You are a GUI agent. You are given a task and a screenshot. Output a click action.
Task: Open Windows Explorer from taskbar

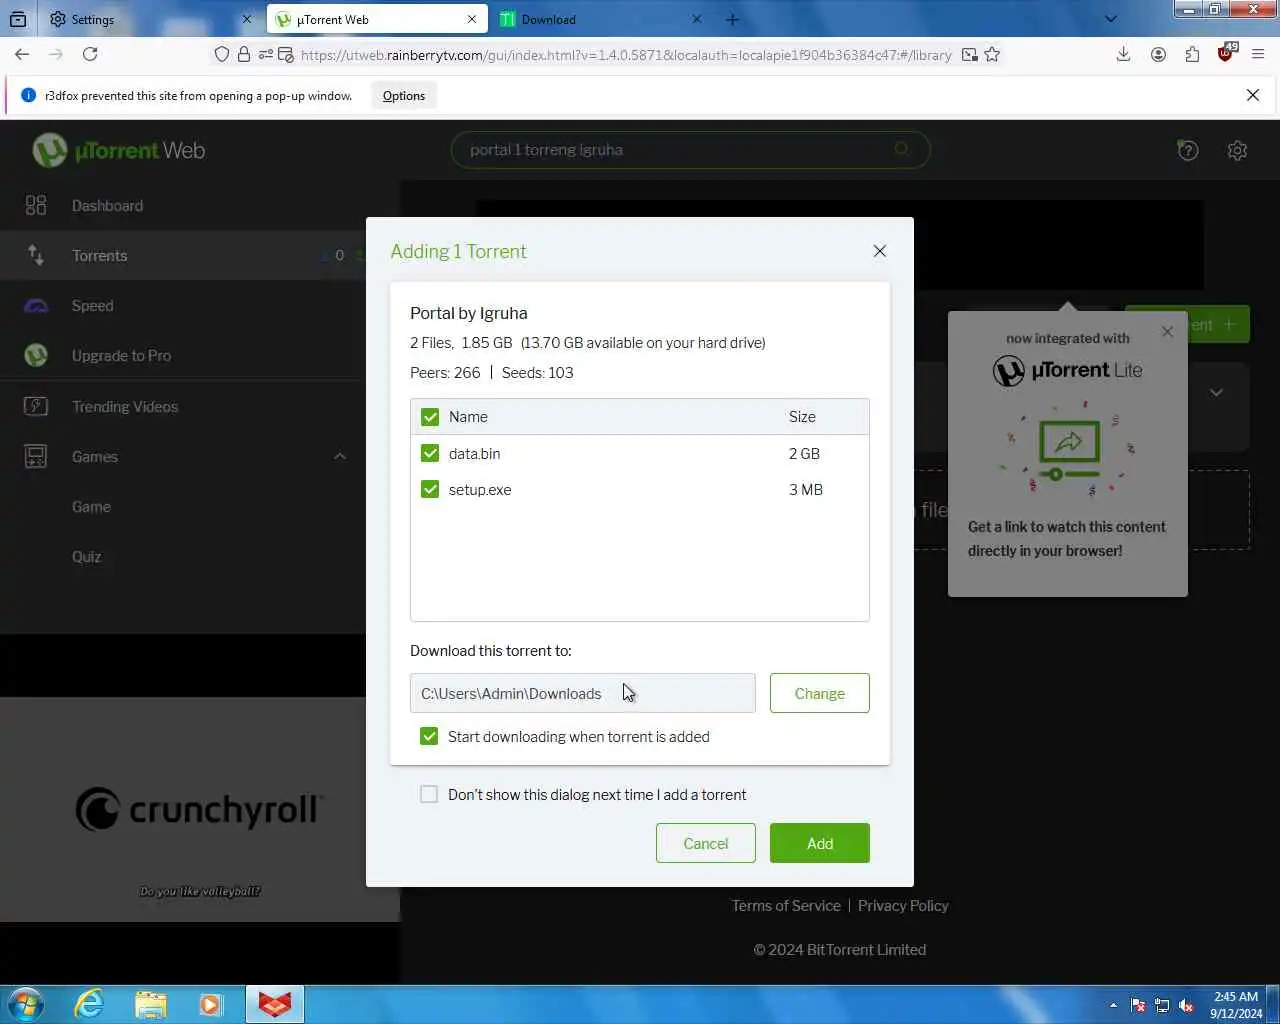pos(150,1004)
